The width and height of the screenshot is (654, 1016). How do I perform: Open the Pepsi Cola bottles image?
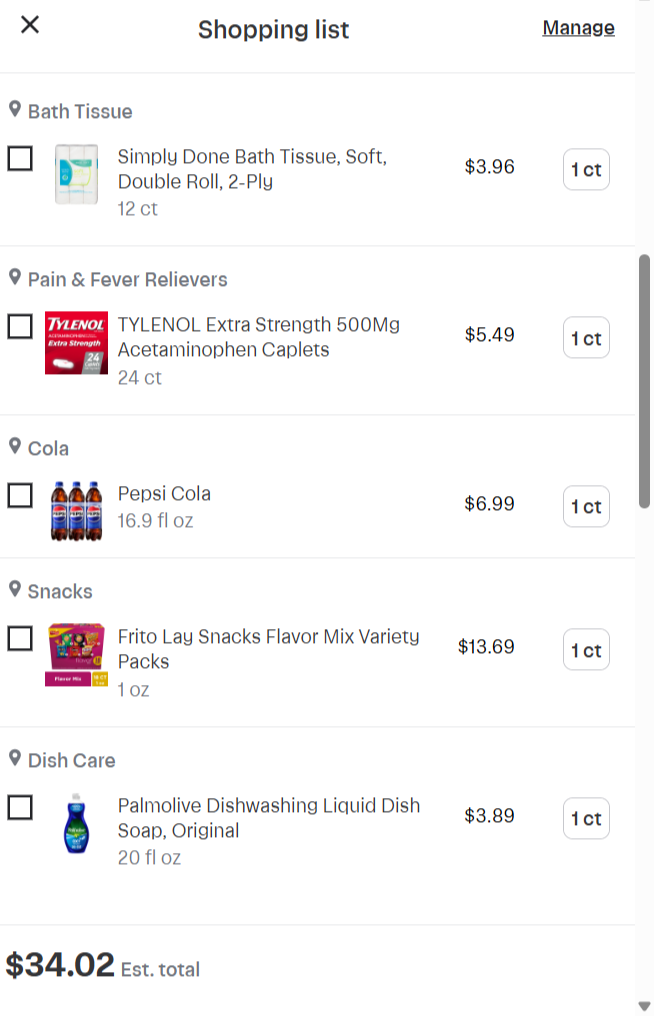[x=76, y=509]
